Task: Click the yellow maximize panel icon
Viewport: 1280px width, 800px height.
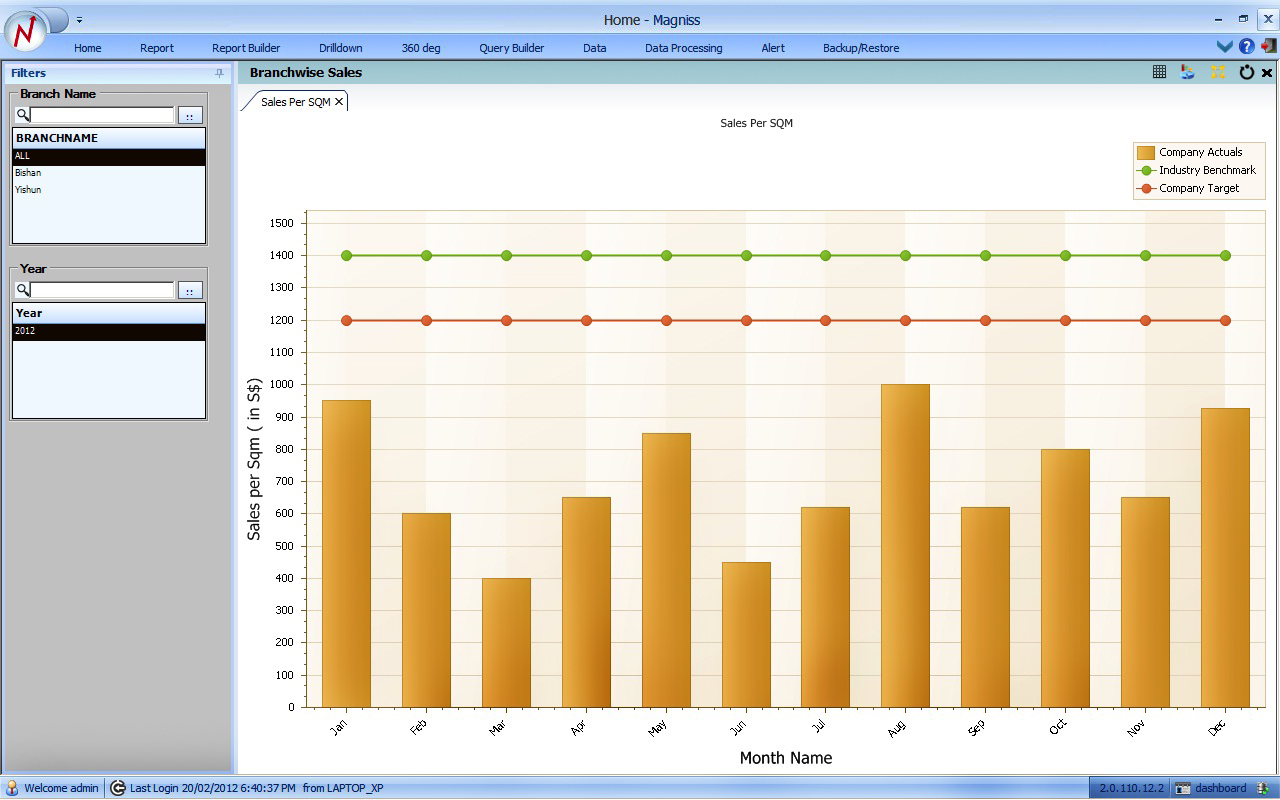Action: (1218, 72)
